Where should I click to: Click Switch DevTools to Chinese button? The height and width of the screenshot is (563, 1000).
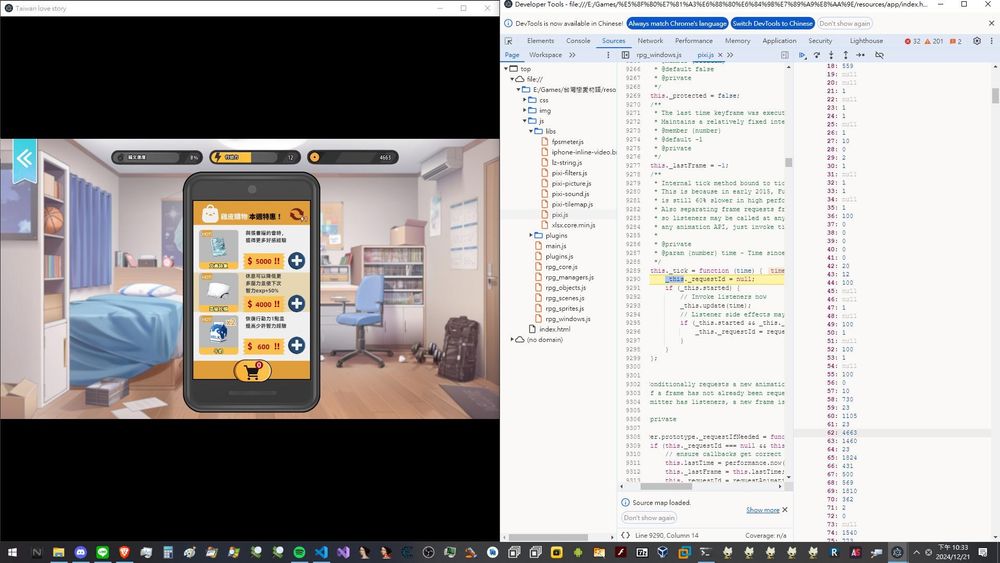772,24
